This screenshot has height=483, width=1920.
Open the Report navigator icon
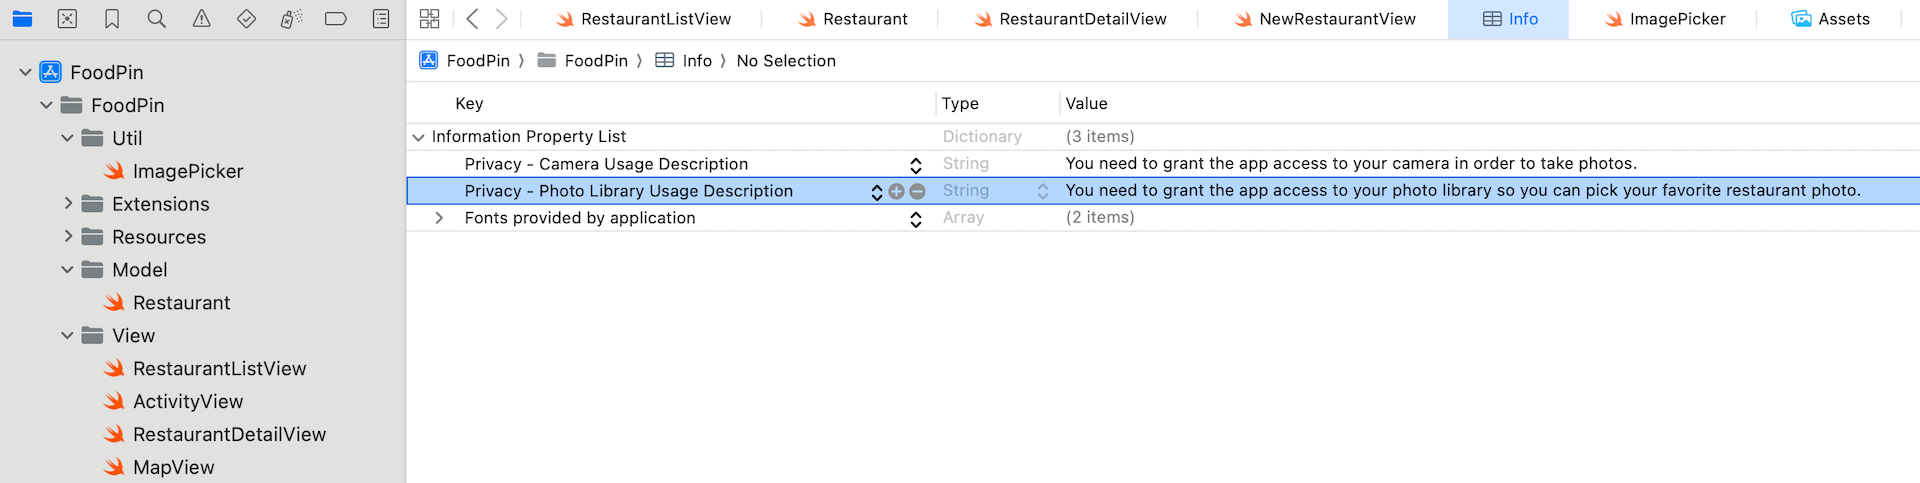[x=381, y=19]
